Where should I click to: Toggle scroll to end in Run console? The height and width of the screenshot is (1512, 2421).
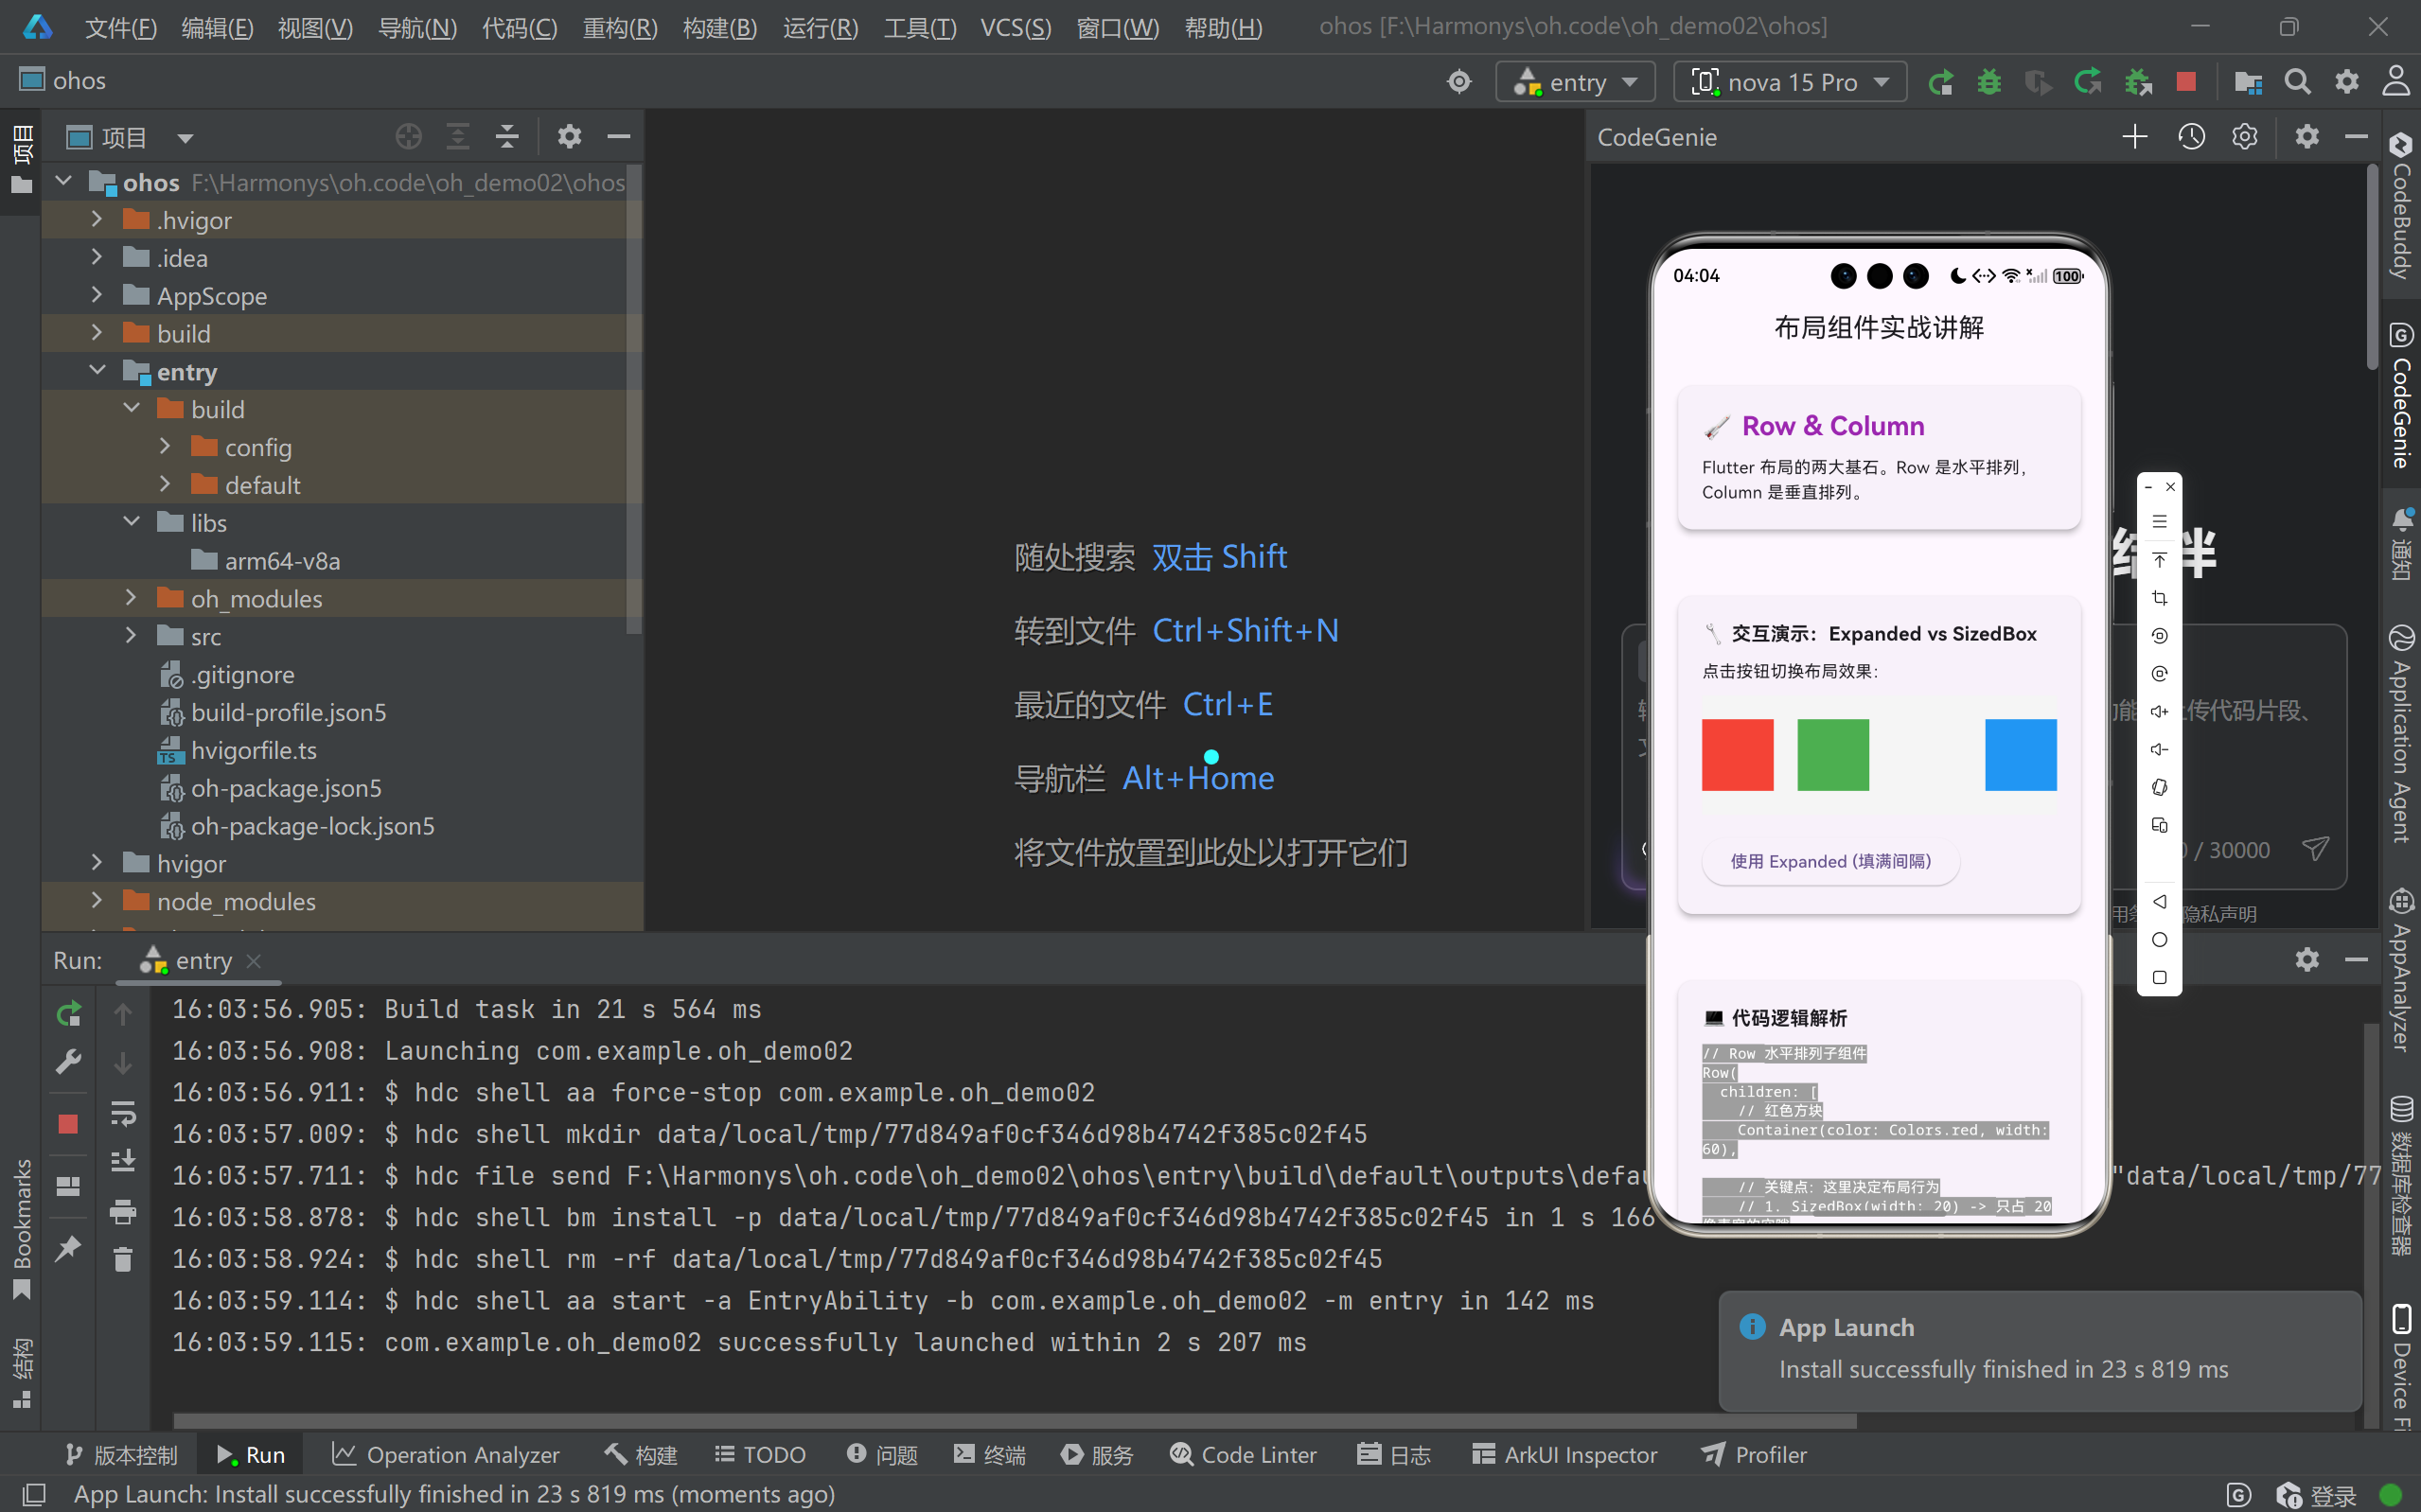(123, 1161)
